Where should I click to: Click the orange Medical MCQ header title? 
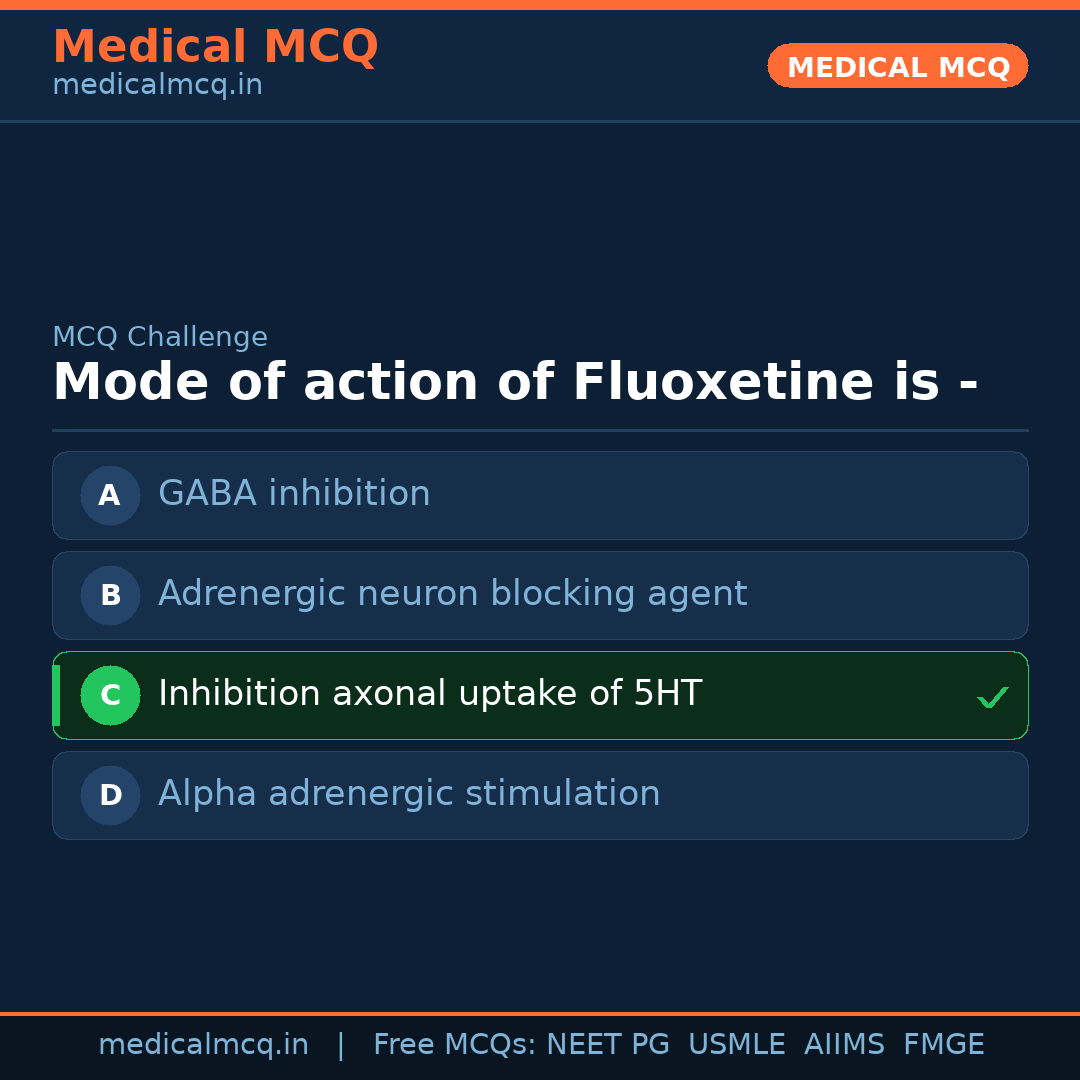coord(215,47)
